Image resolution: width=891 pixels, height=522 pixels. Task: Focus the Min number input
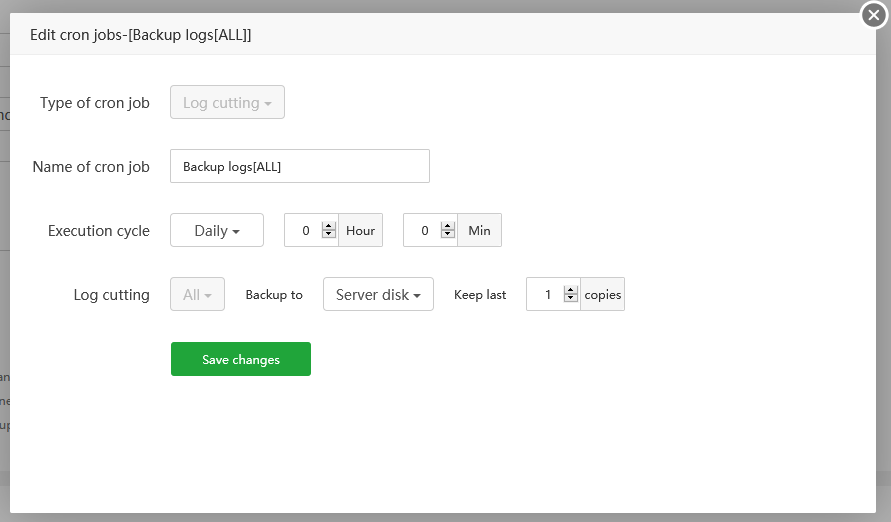tap(423, 231)
